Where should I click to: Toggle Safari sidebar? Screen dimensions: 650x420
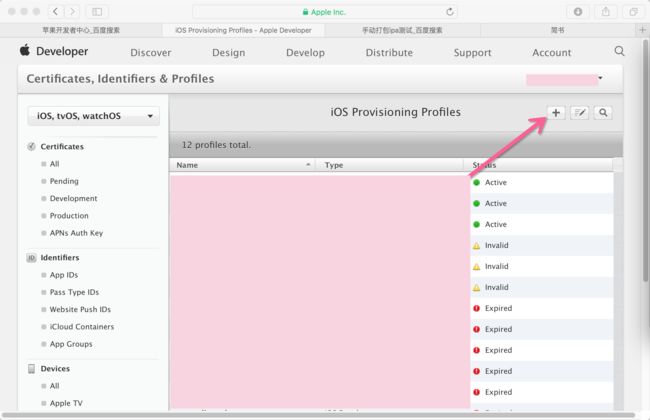97,12
